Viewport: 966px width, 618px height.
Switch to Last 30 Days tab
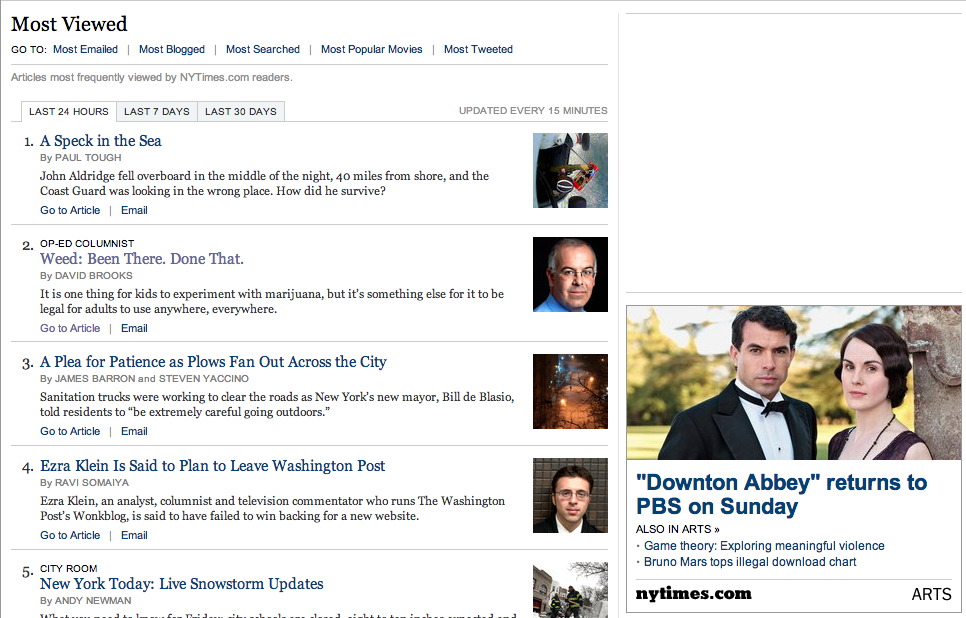241,112
